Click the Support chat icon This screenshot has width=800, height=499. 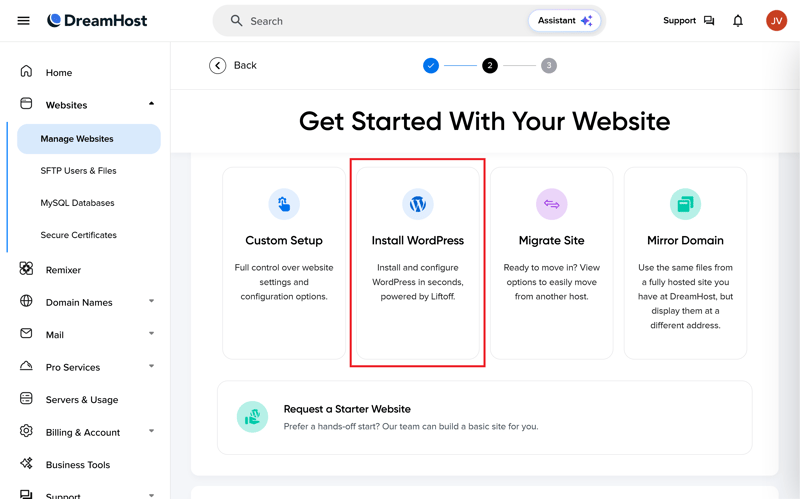point(709,20)
